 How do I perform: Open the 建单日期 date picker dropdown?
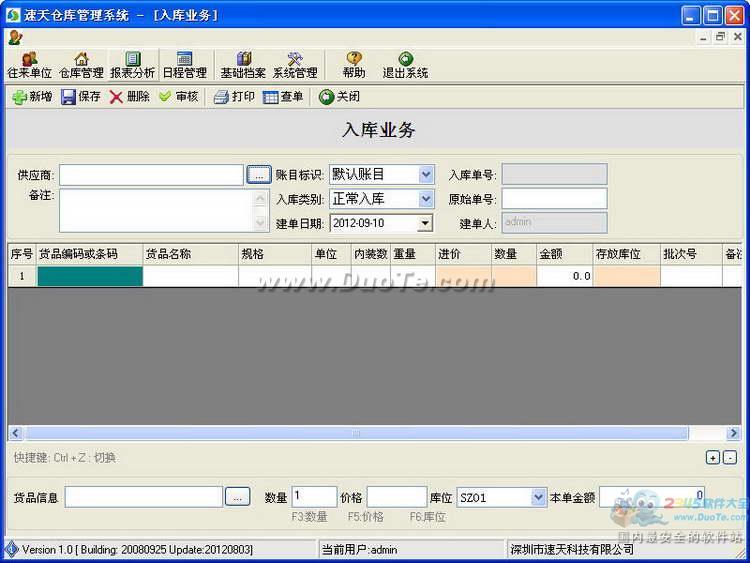425,223
